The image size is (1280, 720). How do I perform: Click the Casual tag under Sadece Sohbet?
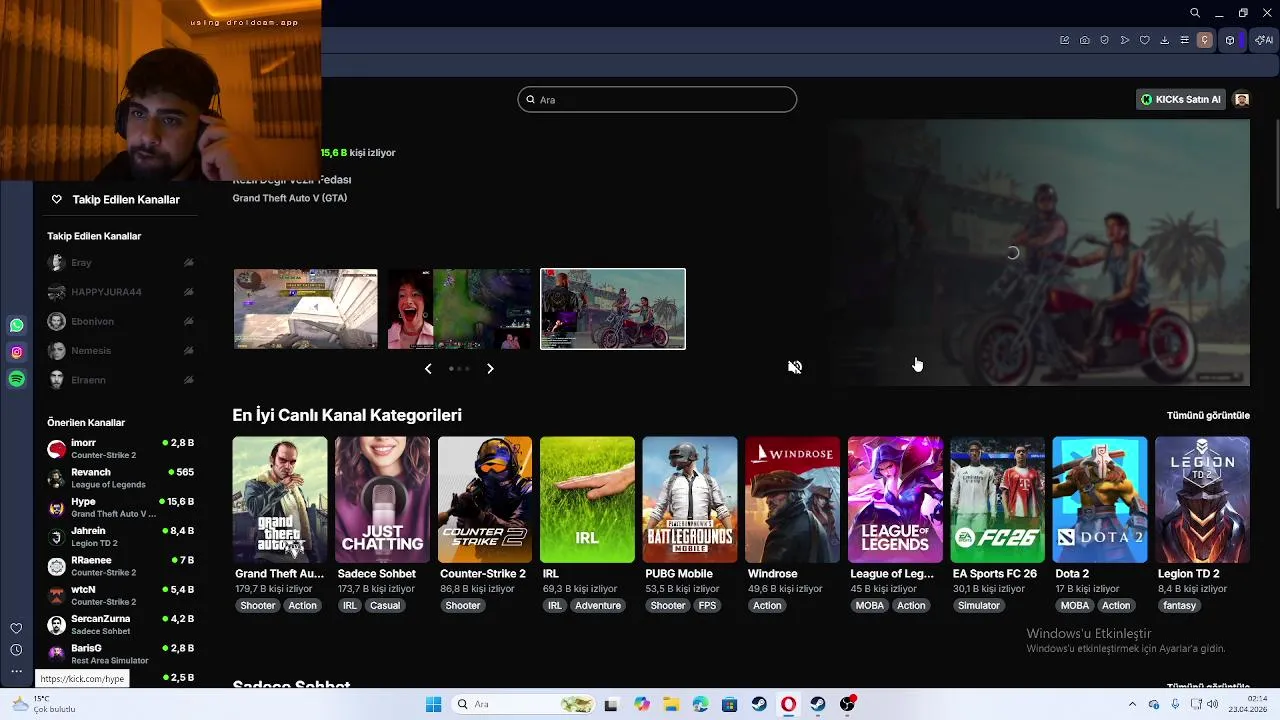(x=385, y=605)
